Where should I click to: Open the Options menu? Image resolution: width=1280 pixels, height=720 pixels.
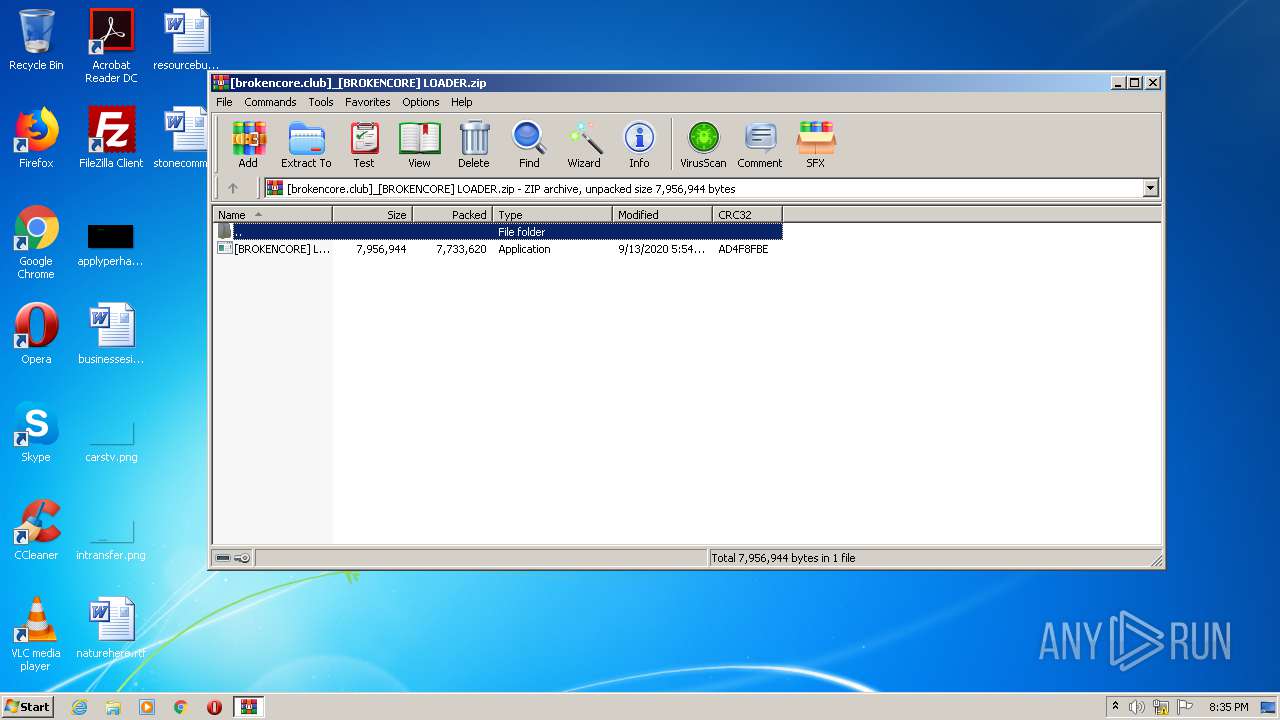[421, 102]
